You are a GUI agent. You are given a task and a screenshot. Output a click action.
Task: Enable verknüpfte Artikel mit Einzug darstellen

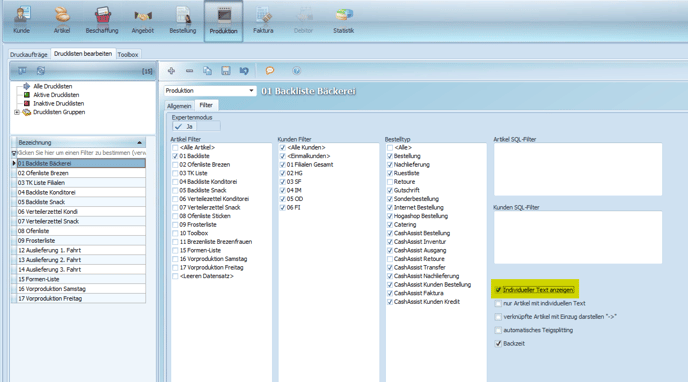[498, 317]
